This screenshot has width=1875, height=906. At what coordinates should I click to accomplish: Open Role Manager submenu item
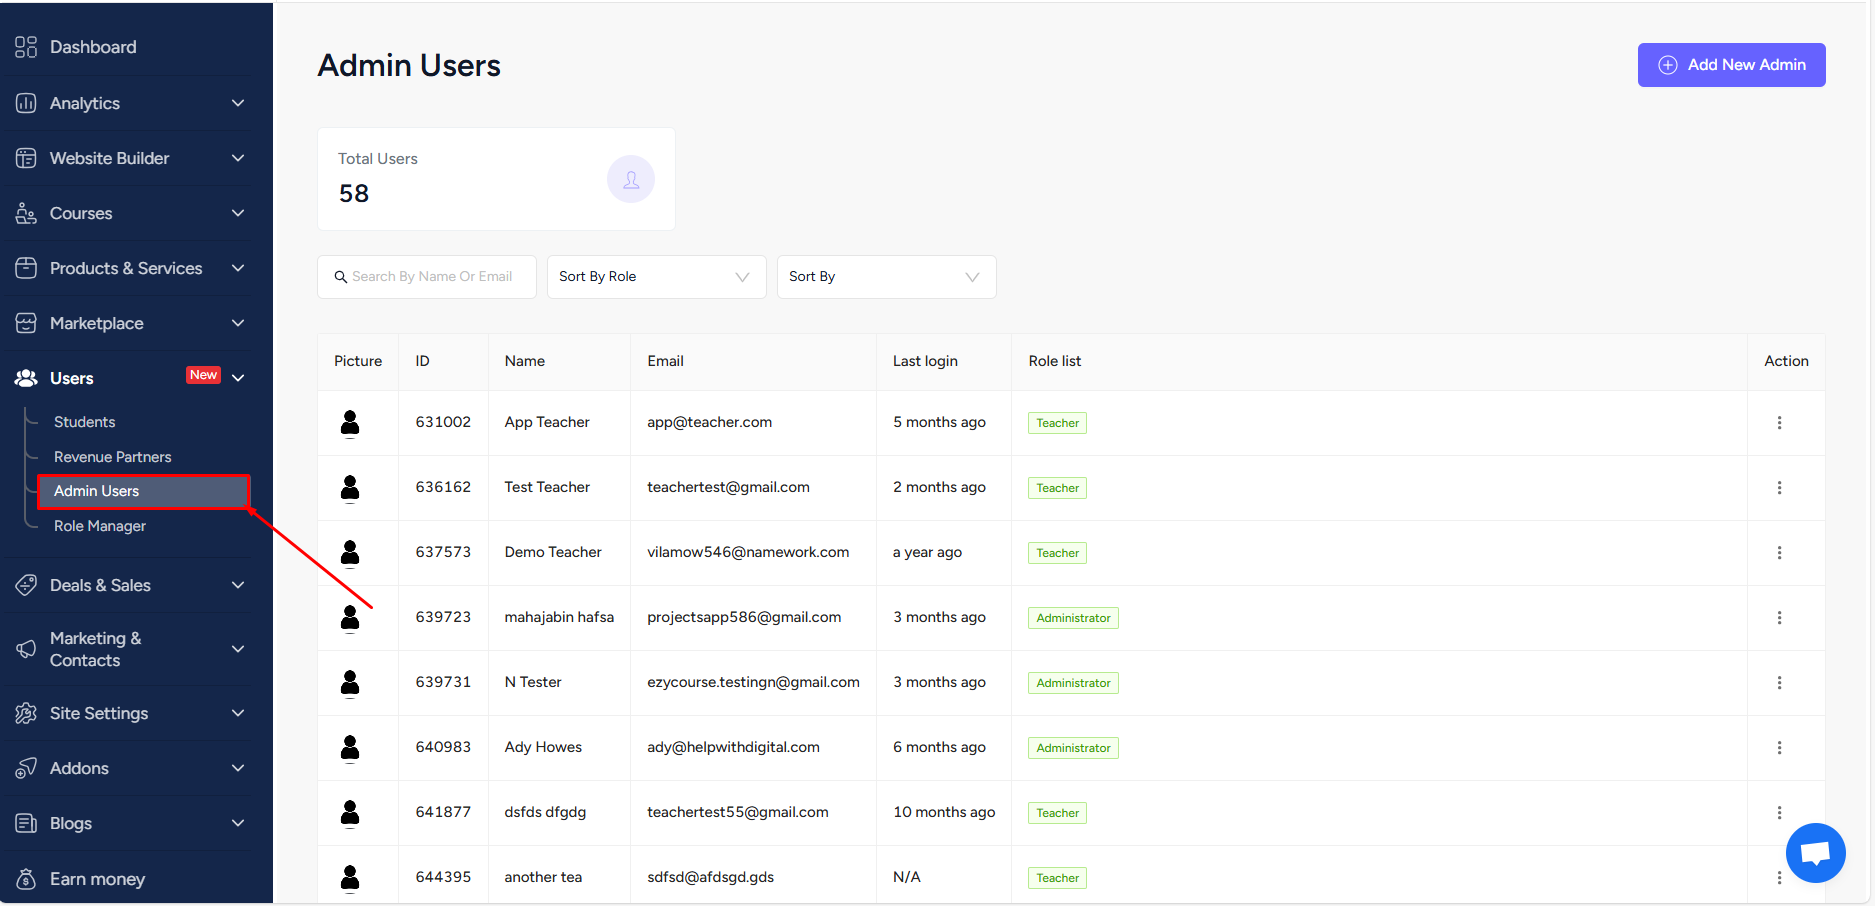[100, 526]
